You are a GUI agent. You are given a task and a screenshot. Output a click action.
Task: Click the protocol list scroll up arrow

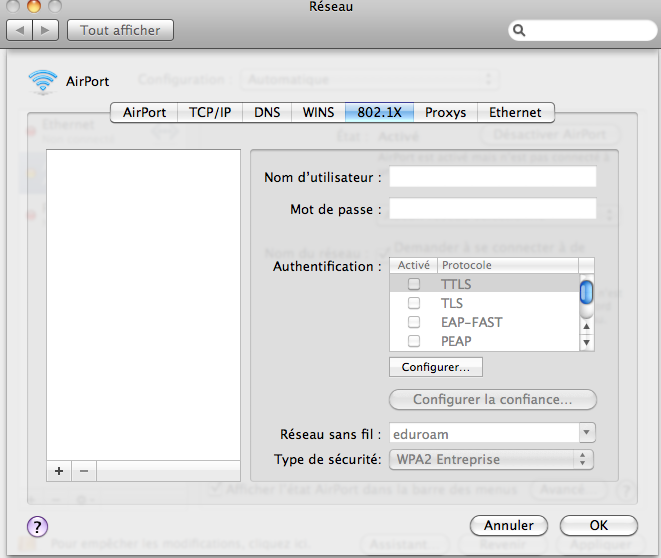(586, 326)
